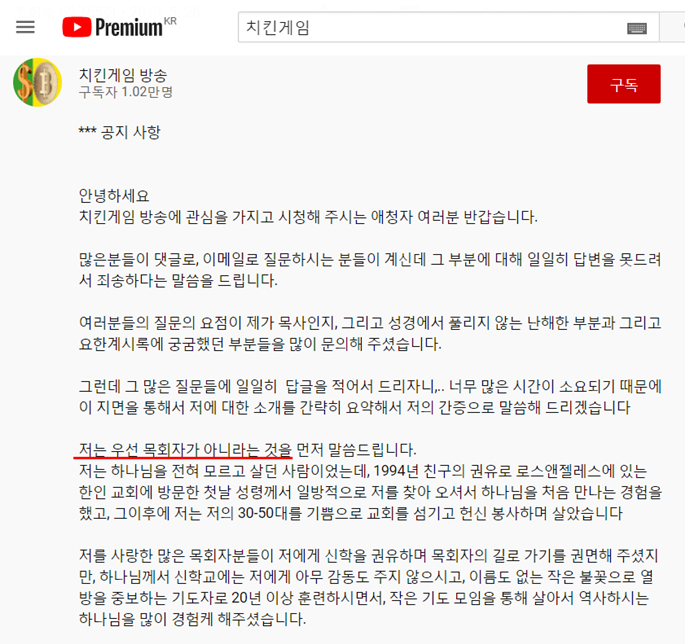Open the gold coin channel avatar
This screenshot has height=644, width=685.
click(38, 82)
